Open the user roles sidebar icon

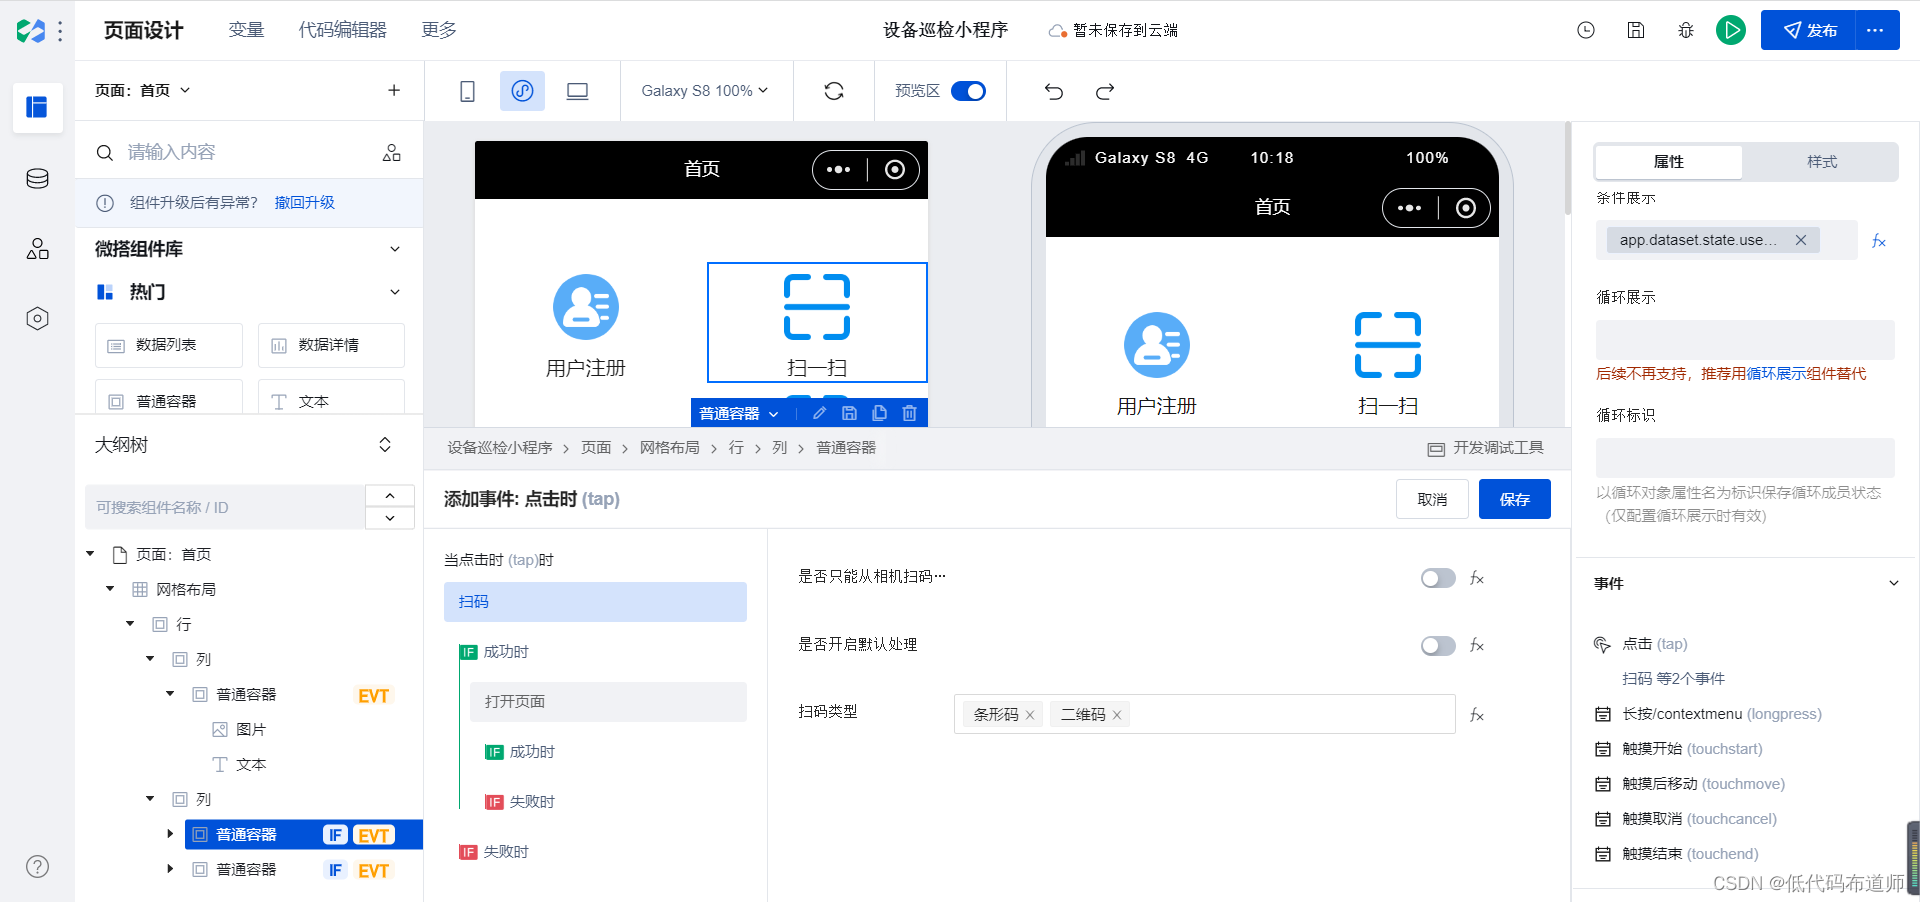(x=37, y=249)
